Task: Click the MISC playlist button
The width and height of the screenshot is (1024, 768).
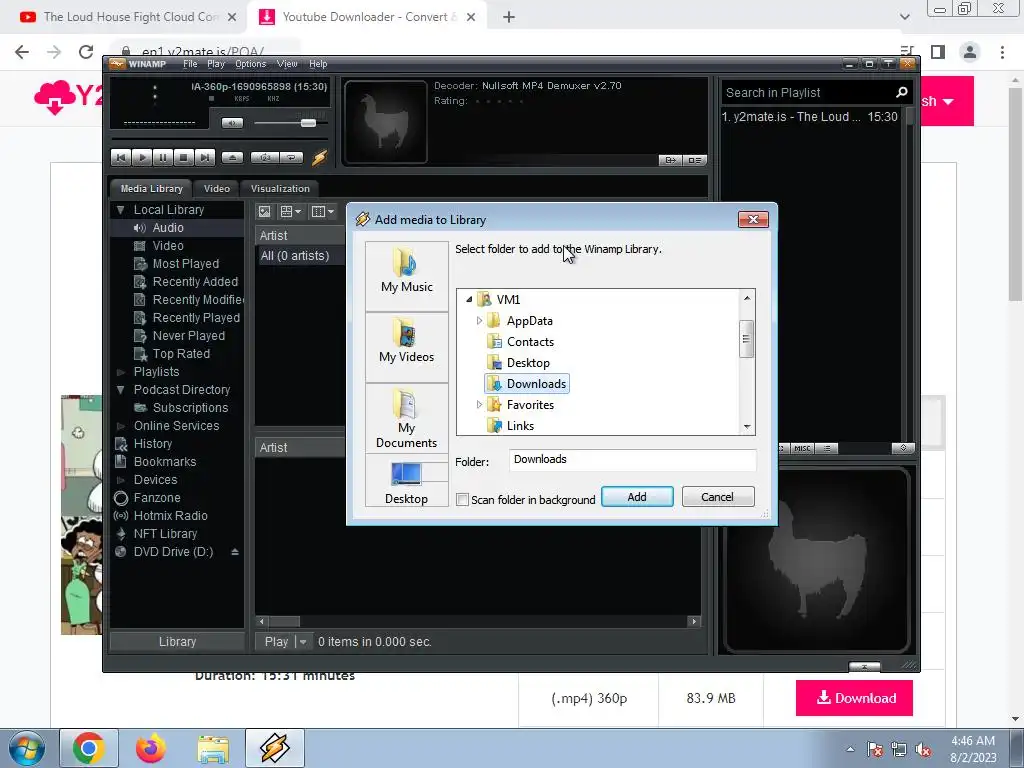Action: click(802, 448)
